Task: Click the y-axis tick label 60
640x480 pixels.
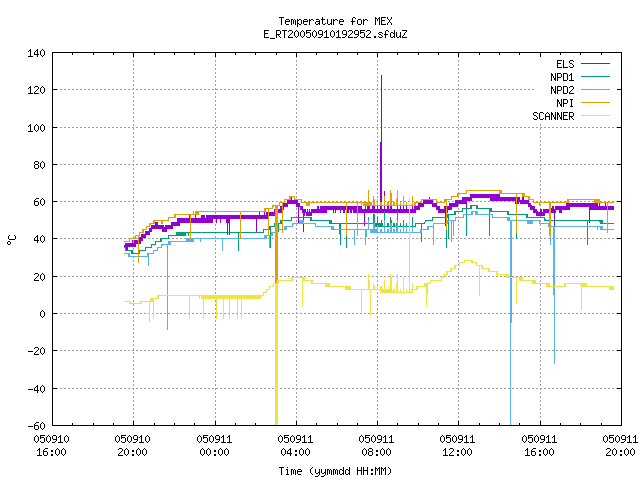Action: coord(39,202)
